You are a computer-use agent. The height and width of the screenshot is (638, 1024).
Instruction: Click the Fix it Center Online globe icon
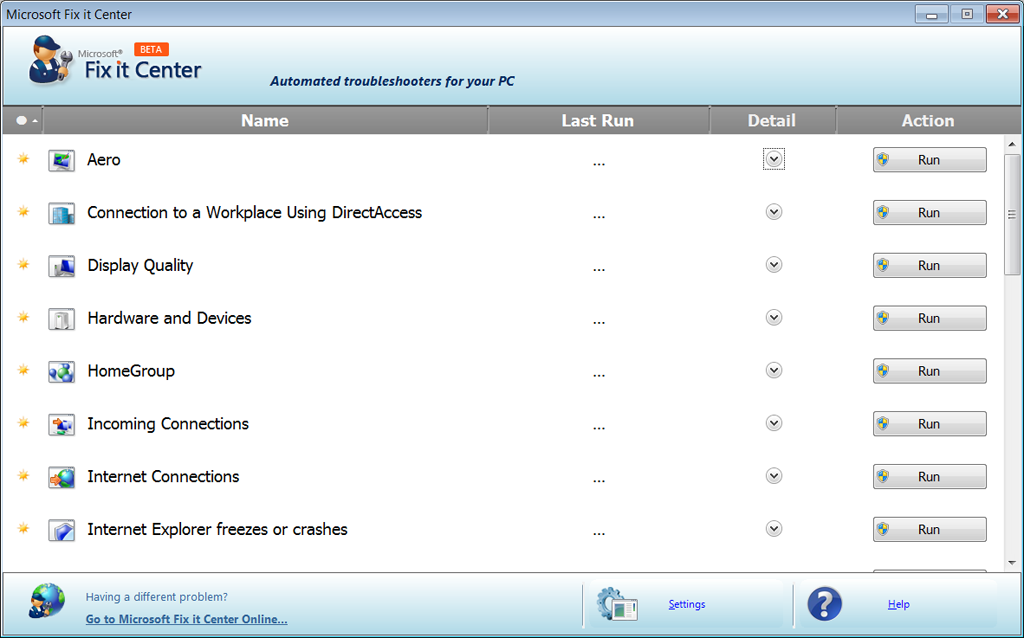pos(47,601)
